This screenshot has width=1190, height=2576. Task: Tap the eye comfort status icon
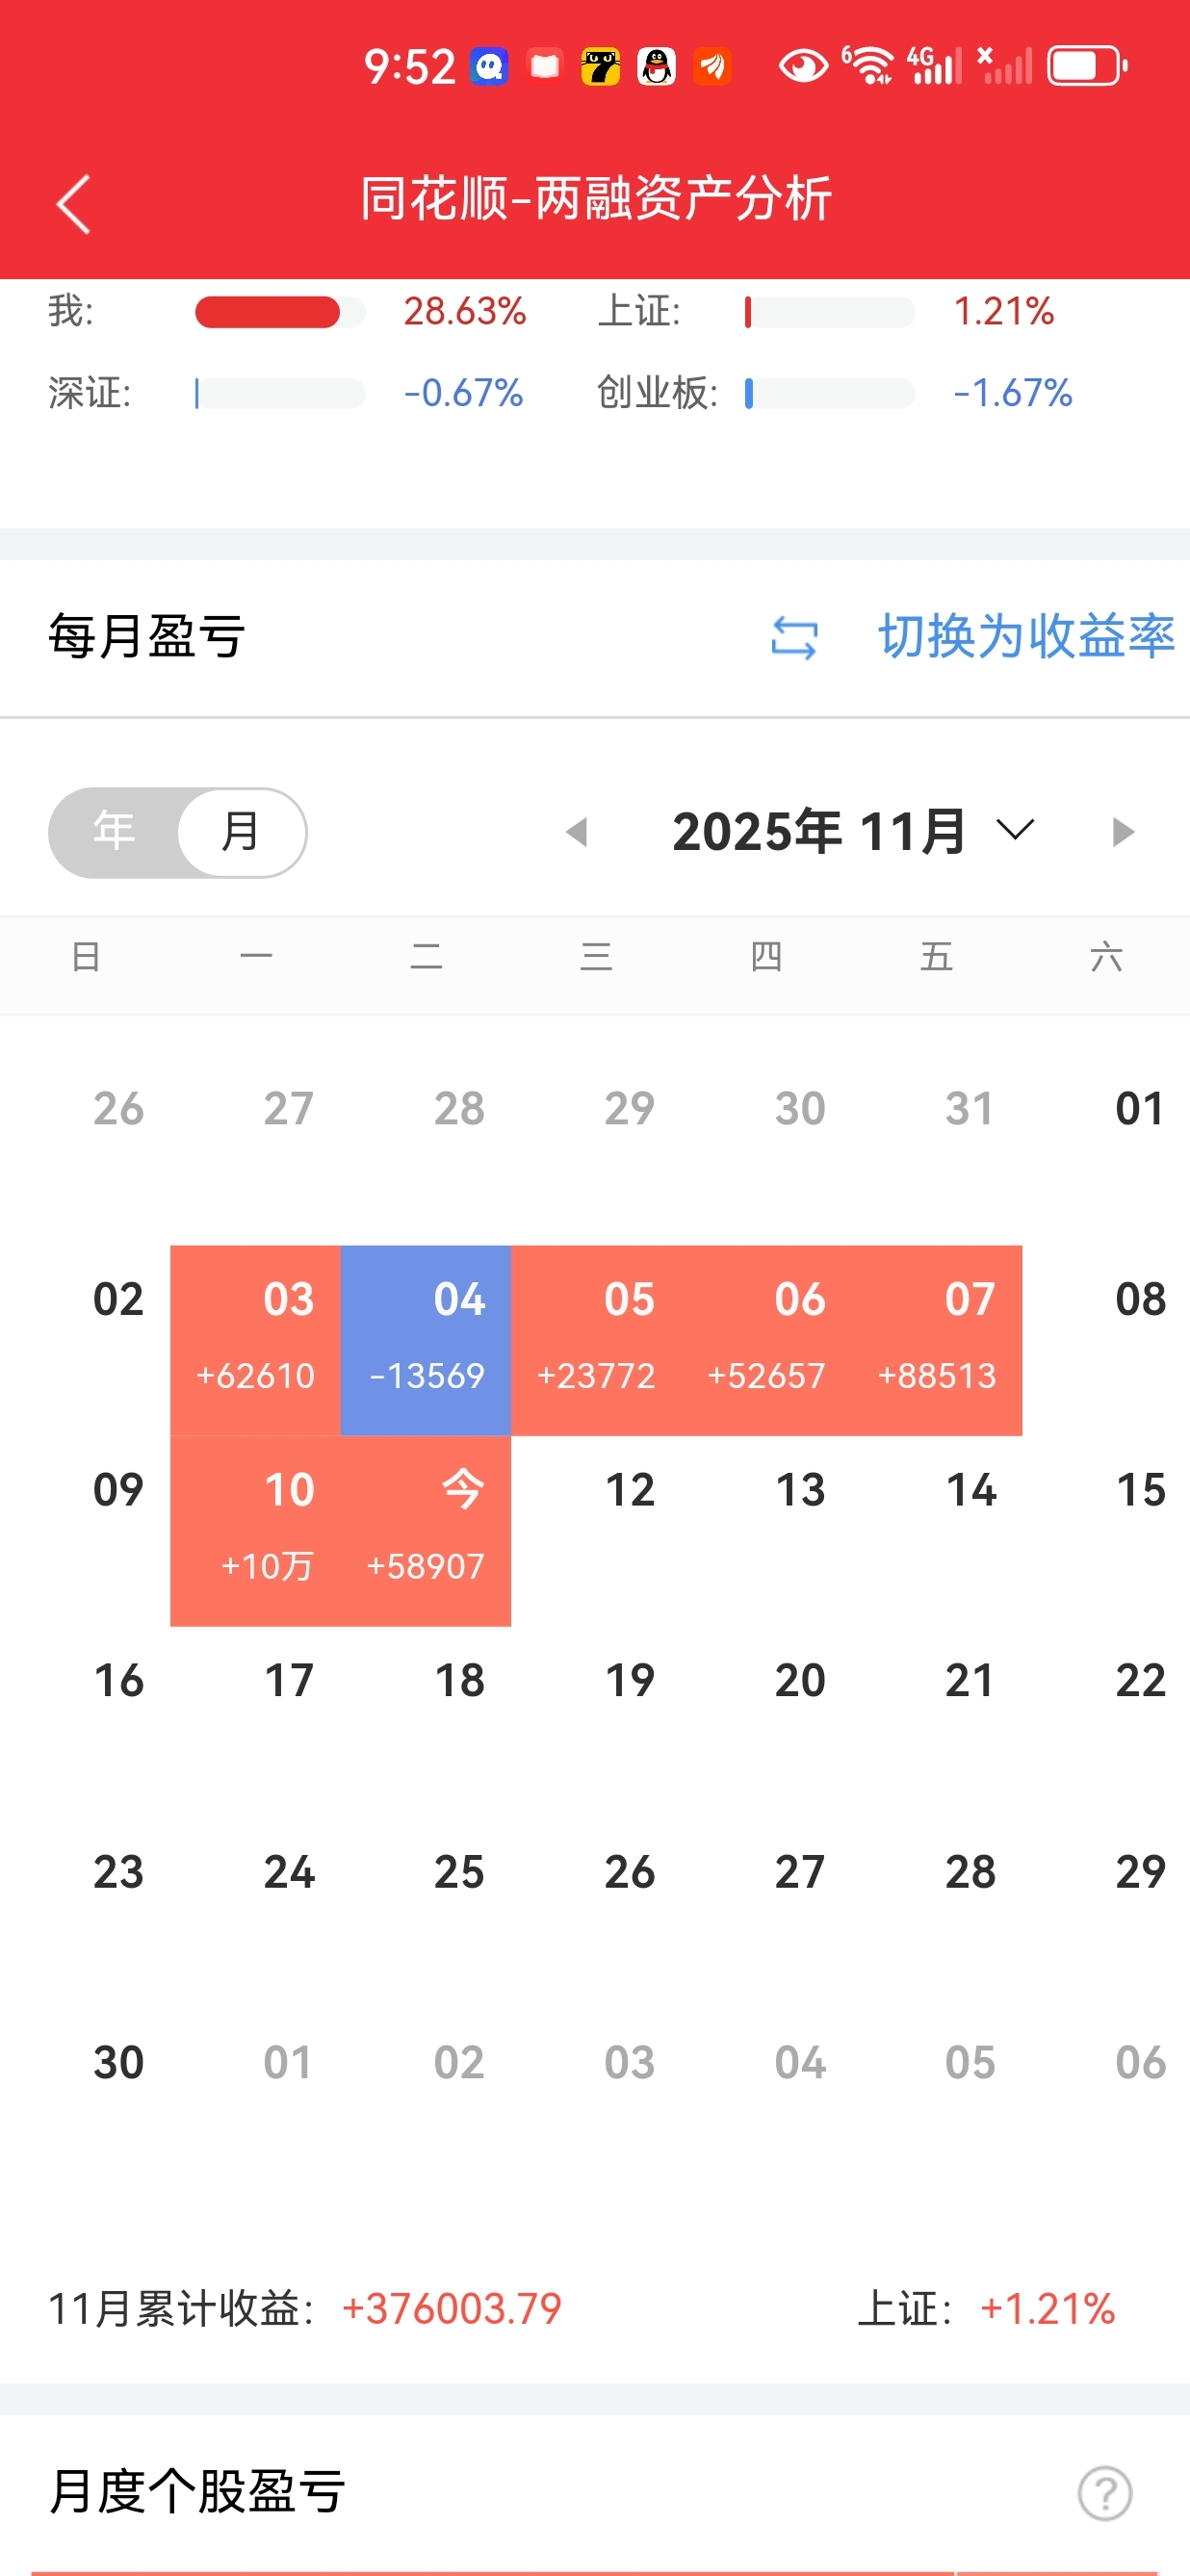pos(803,67)
